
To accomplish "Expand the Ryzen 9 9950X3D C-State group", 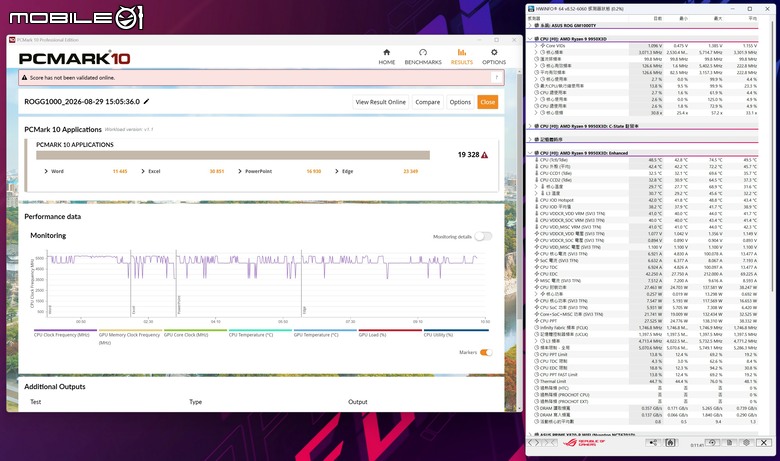I will pyautogui.click(x=530, y=126).
